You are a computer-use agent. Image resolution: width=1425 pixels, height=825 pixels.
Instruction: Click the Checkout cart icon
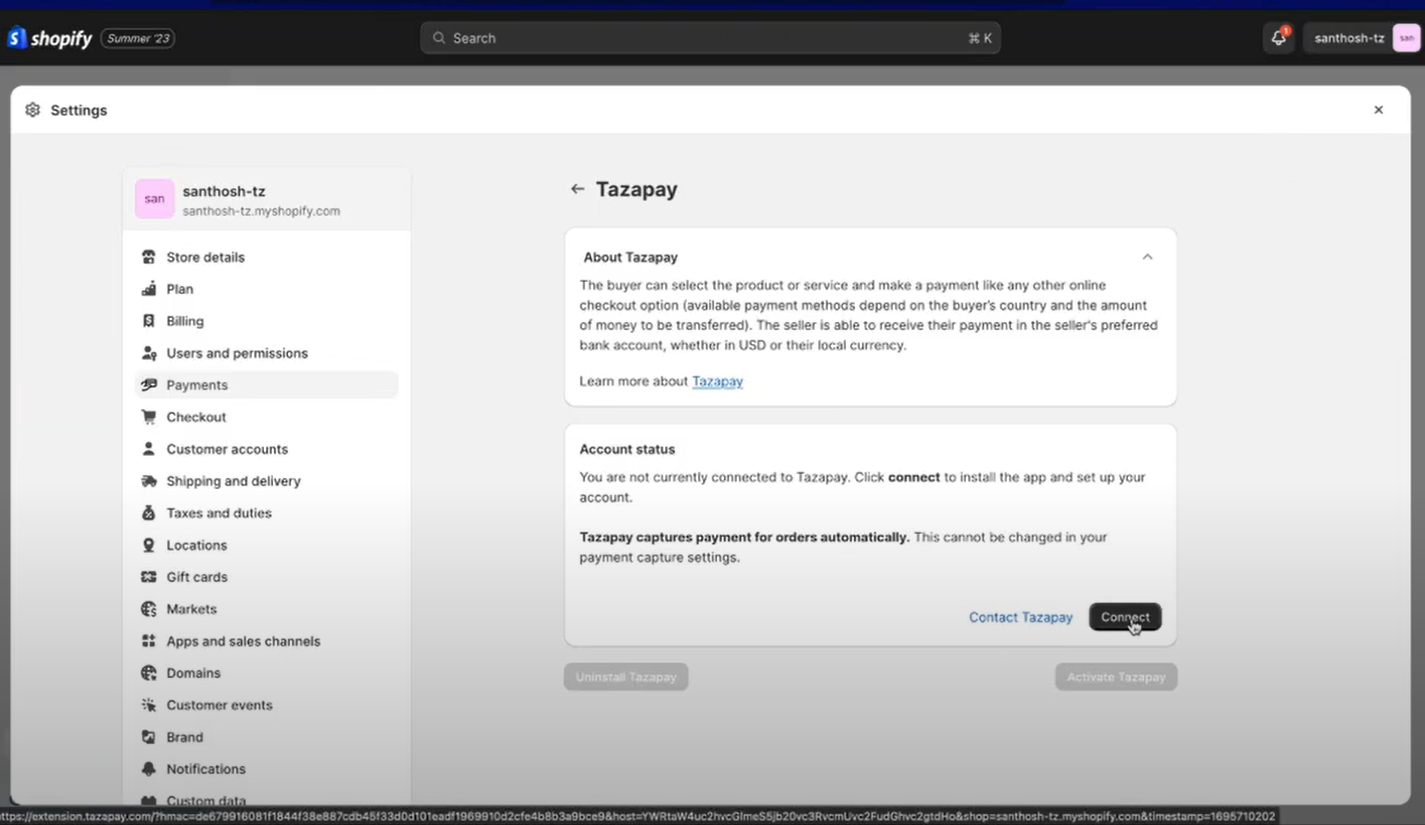[x=149, y=417]
